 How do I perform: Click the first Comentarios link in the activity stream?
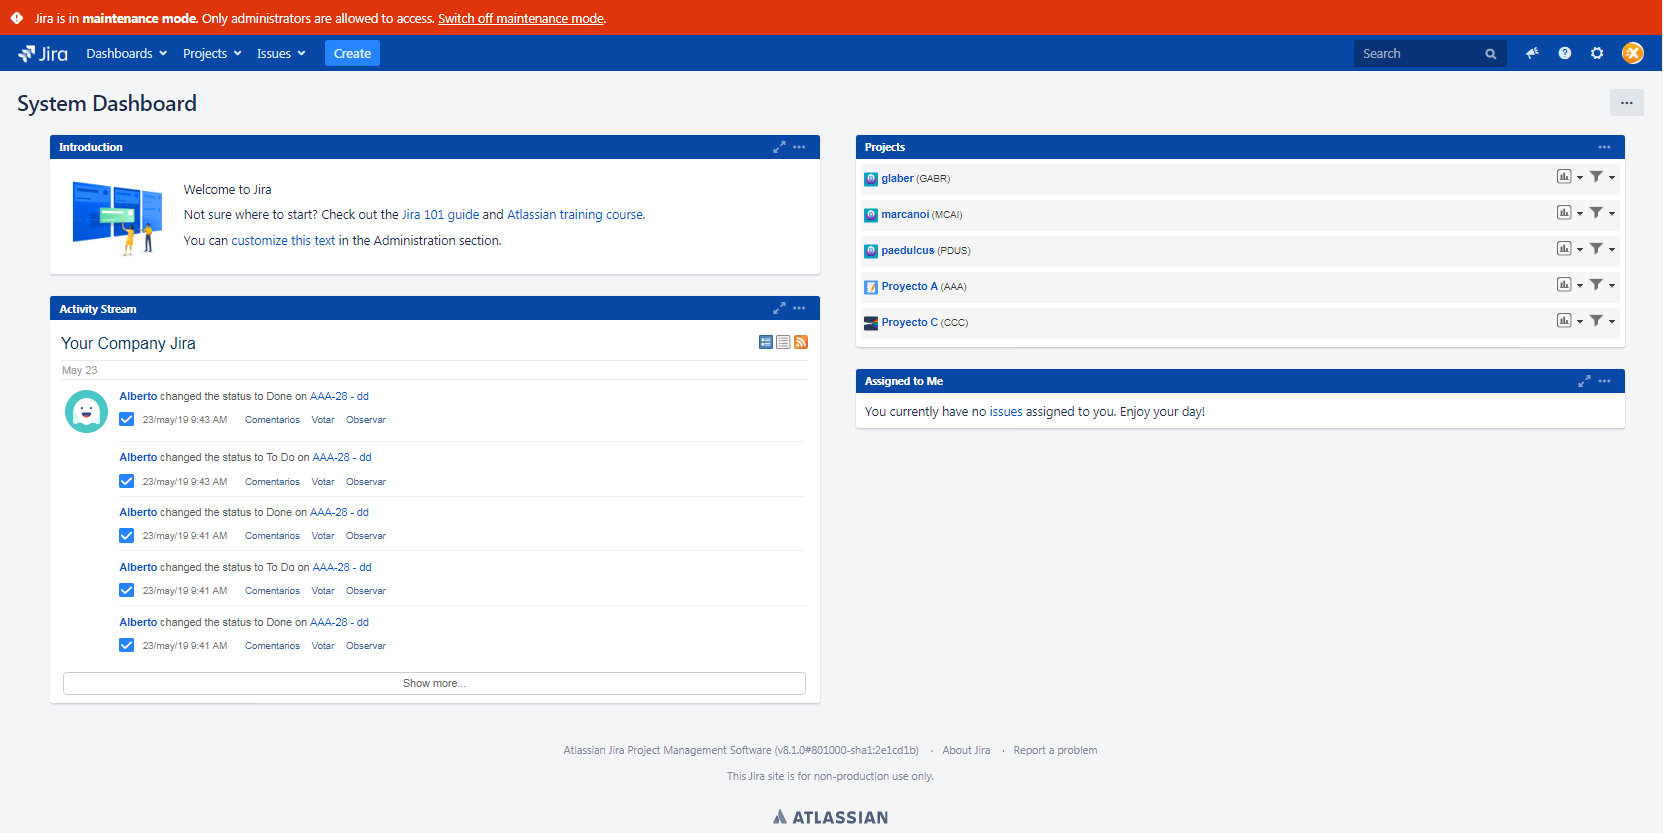pyautogui.click(x=272, y=420)
